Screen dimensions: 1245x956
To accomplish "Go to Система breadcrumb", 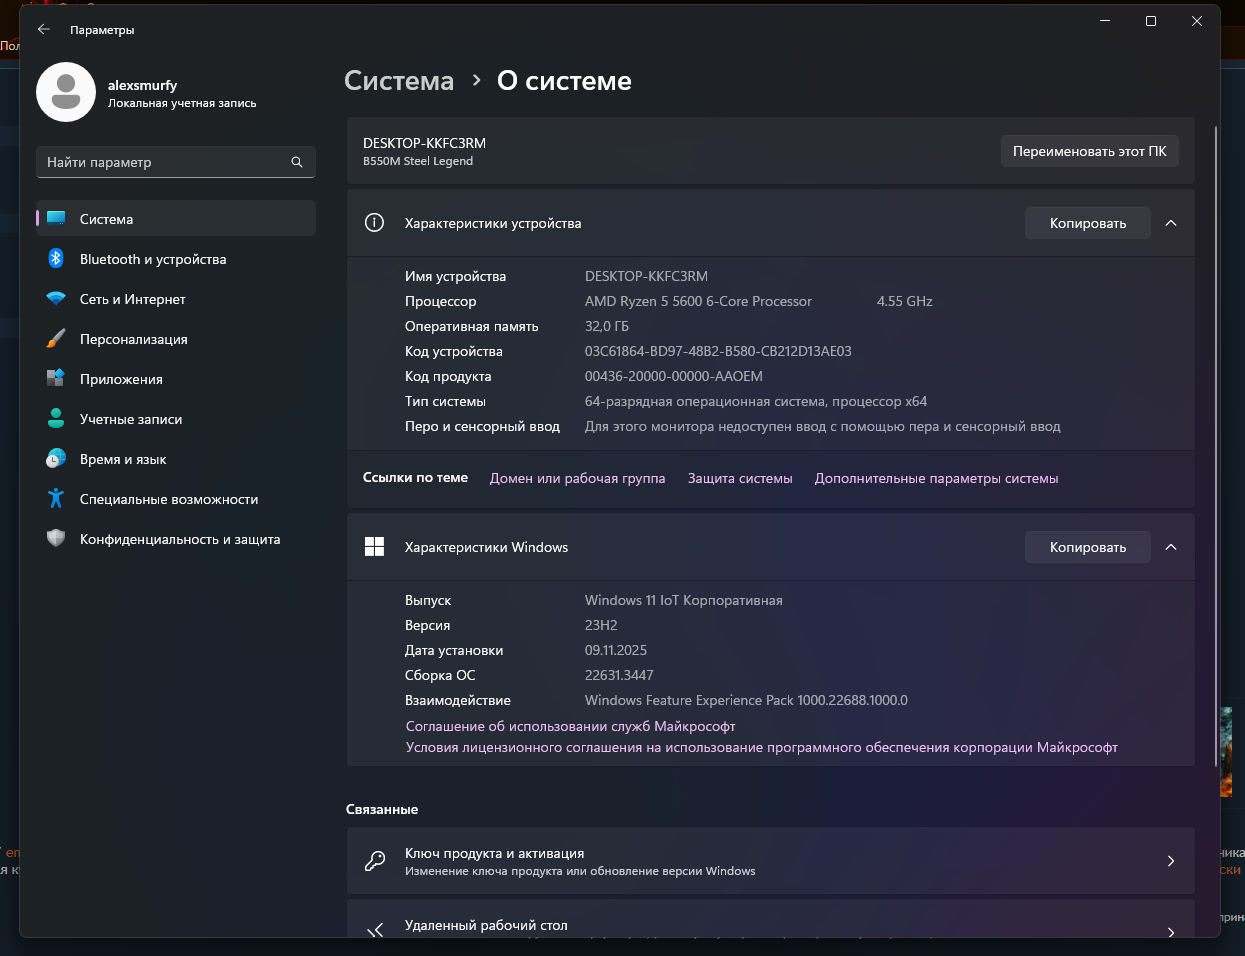I will tap(399, 81).
